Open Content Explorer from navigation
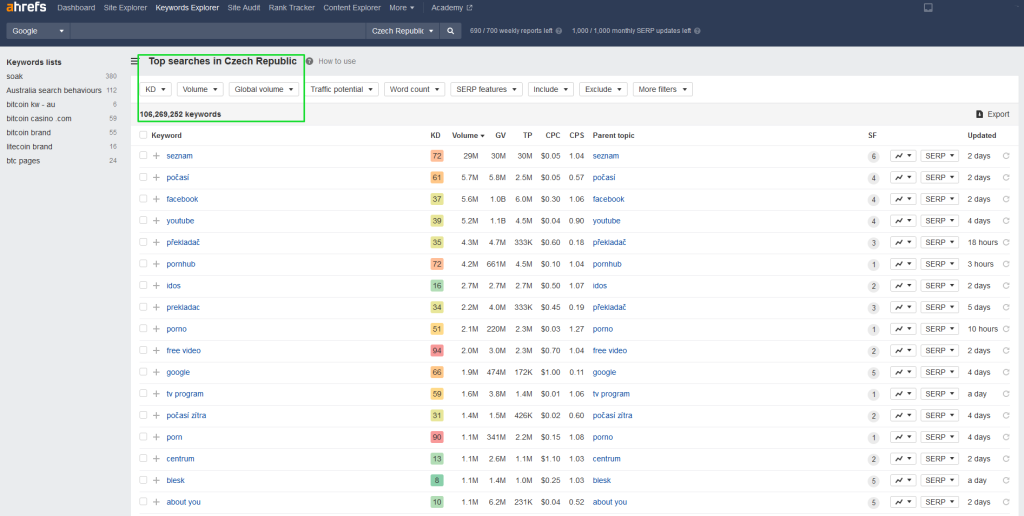Screen dimensions: 1024x516 tap(352, 8)
